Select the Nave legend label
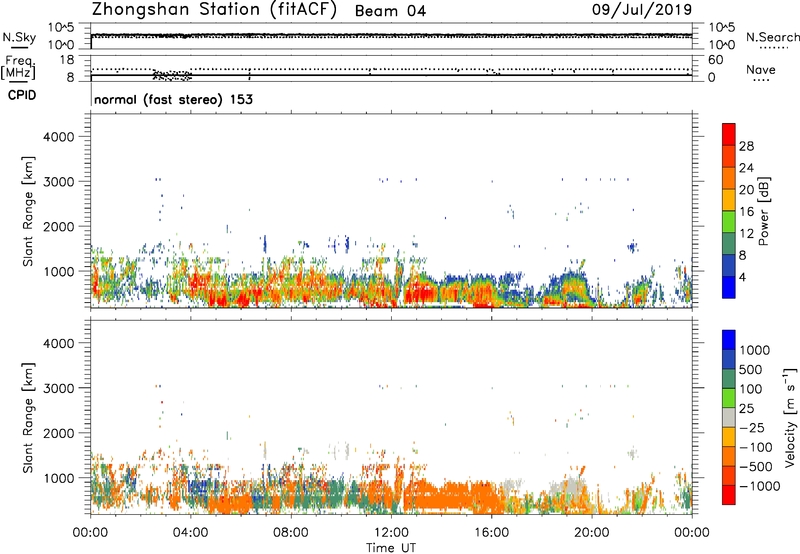This screenshot has width=800, height=554. [761, 69]
